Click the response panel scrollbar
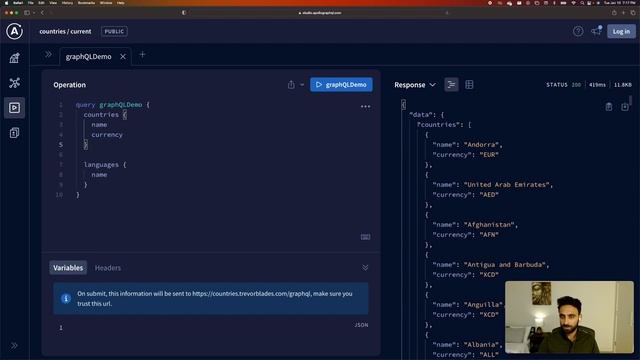The image size is (640, 360). click(x=630, y=101)
